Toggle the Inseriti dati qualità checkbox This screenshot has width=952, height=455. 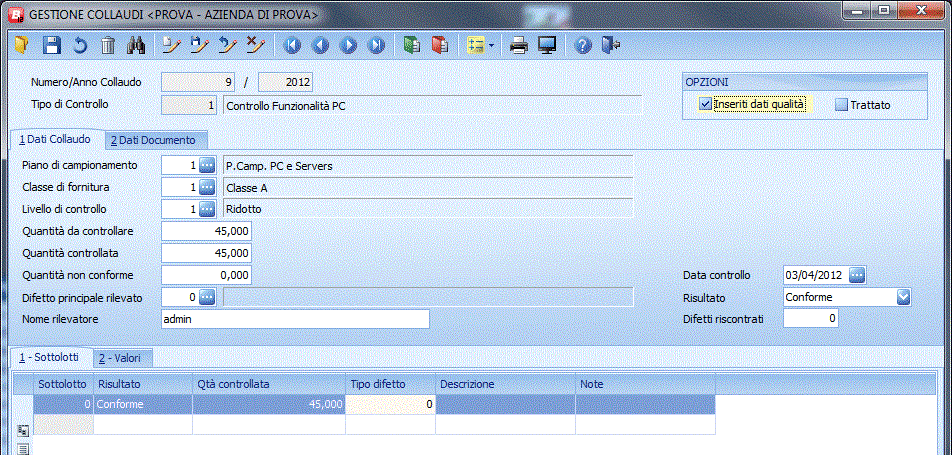pos(706,104)
